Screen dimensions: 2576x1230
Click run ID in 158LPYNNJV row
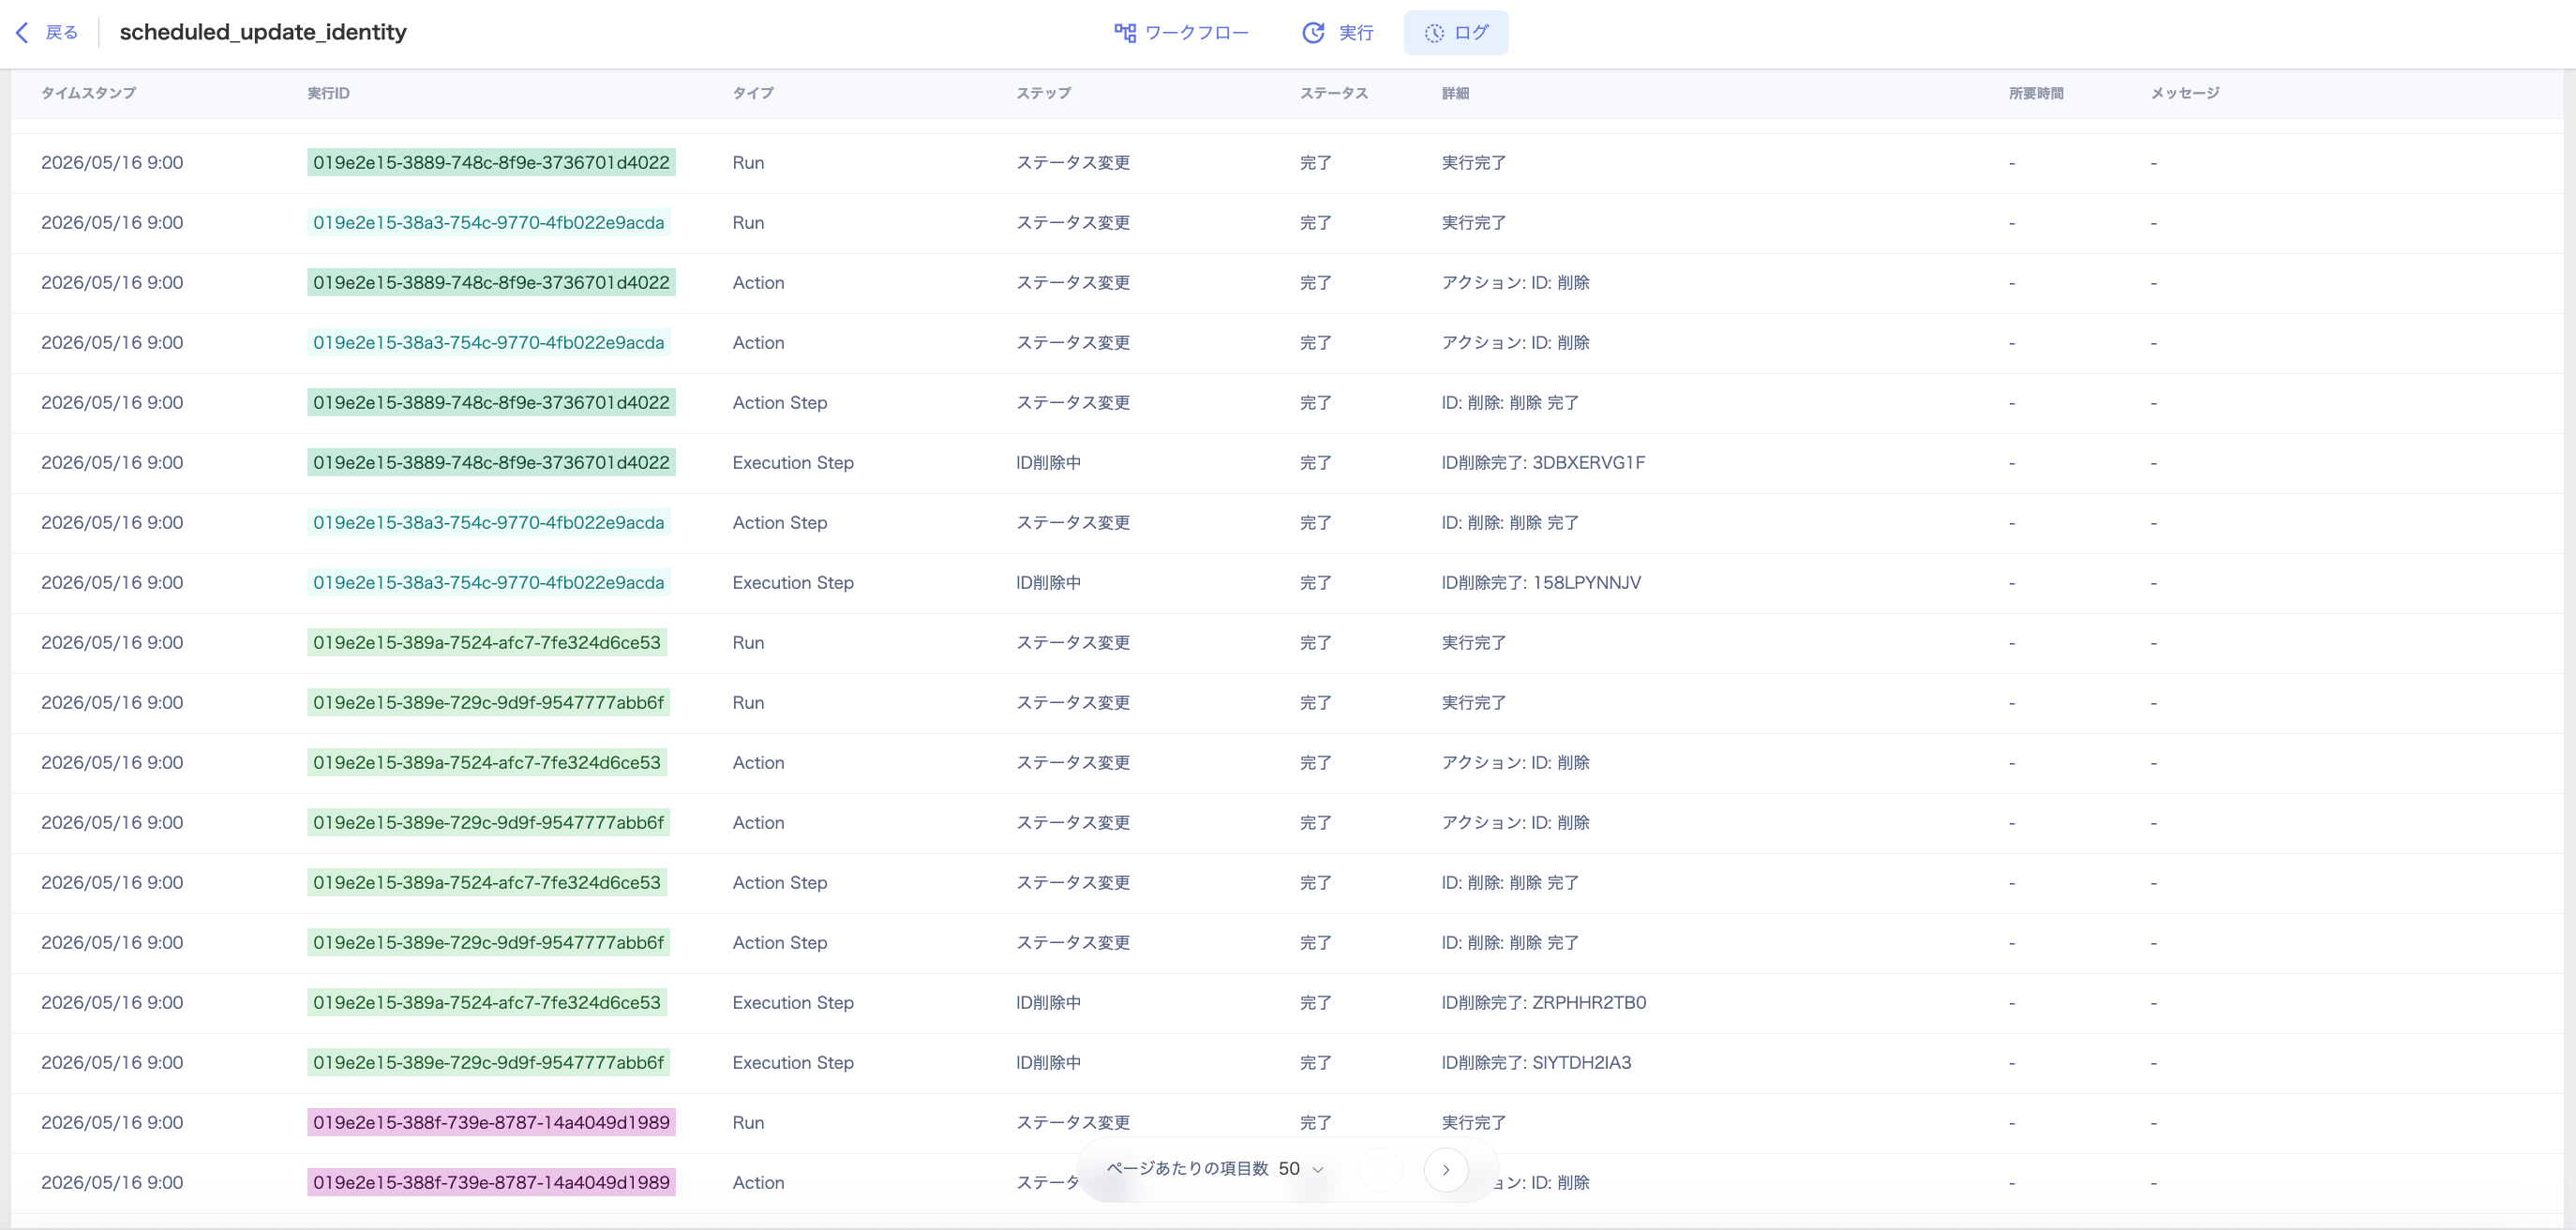[488, 582]
